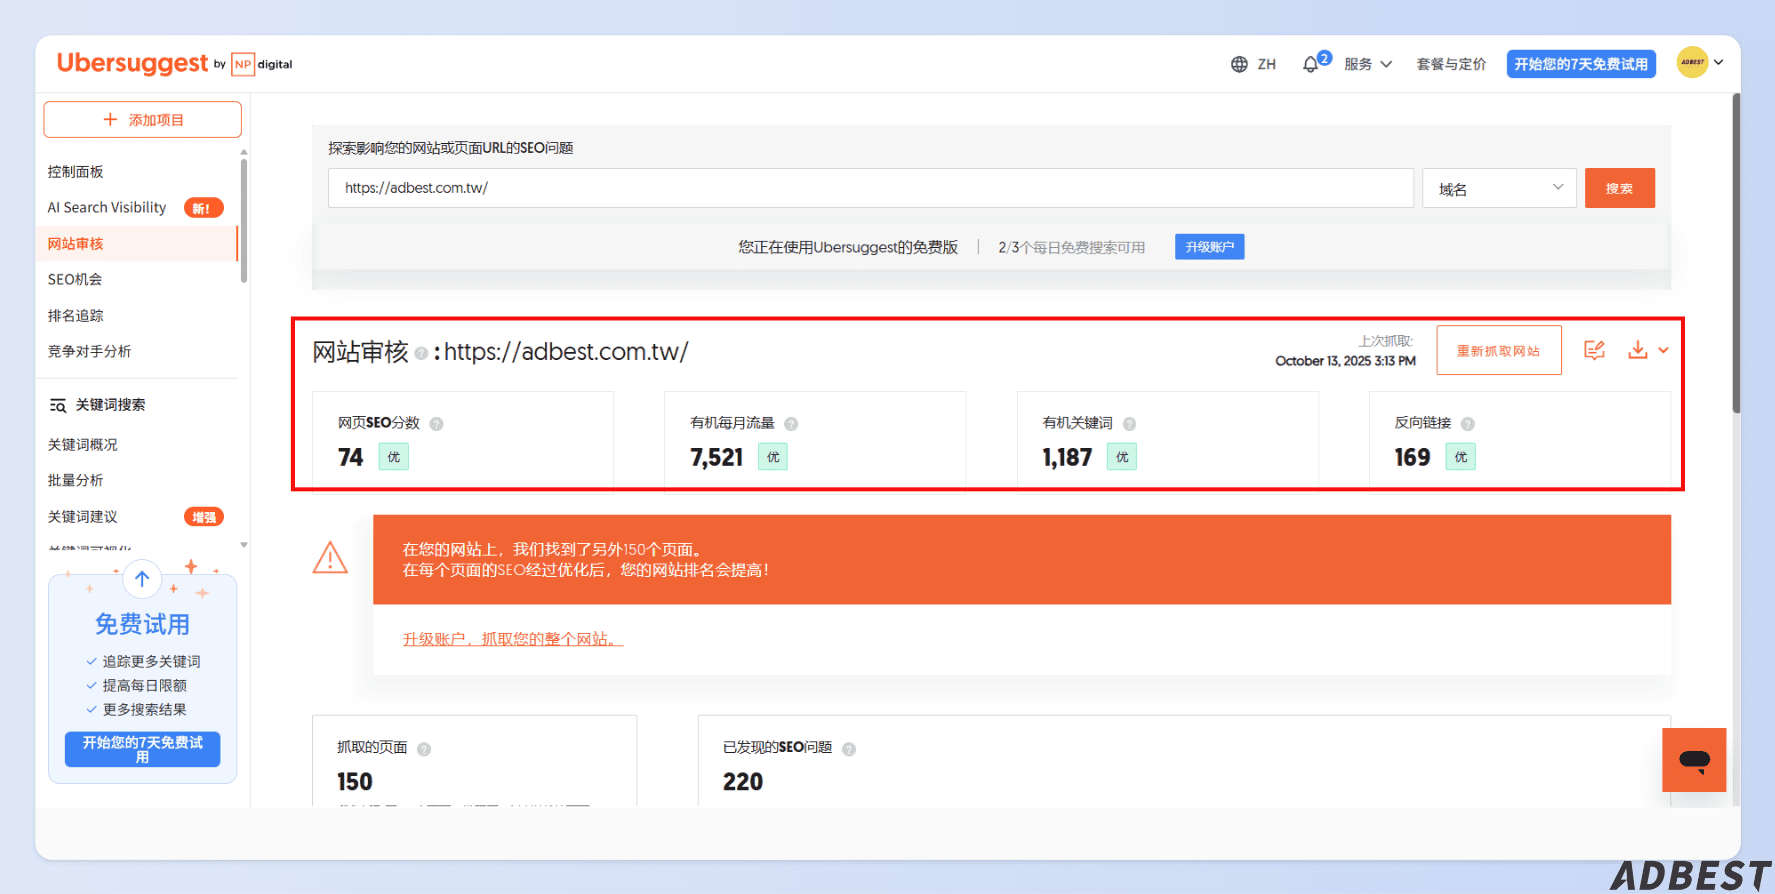Click 重新抓取网站 button
1775x894 pixels.
[x=1498, y=350]
